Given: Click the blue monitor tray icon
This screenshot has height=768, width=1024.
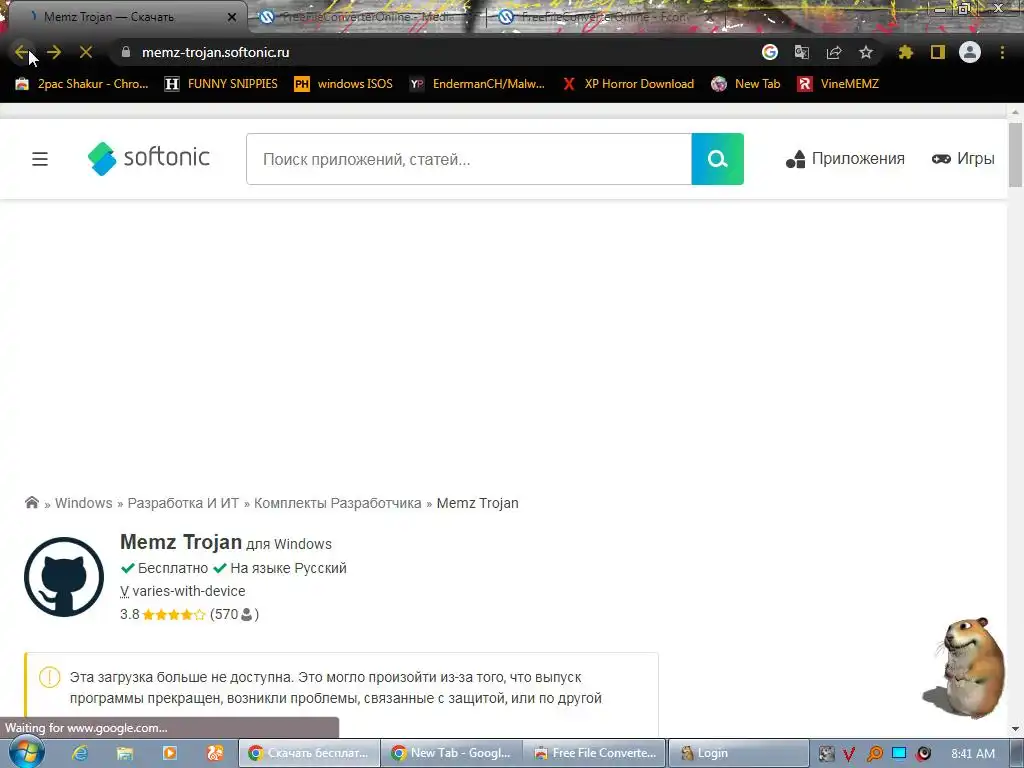Looking at the screenshot, I should tap(899, 753).
